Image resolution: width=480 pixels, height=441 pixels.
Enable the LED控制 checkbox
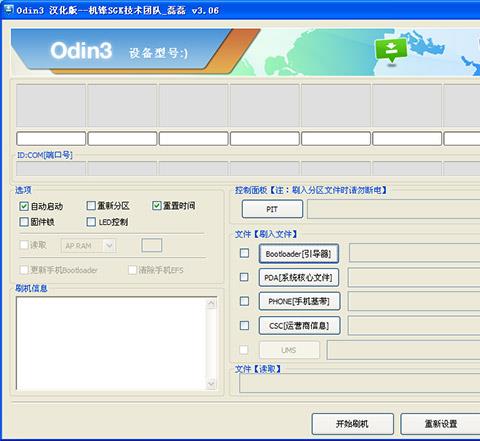[x=91, y=222]
